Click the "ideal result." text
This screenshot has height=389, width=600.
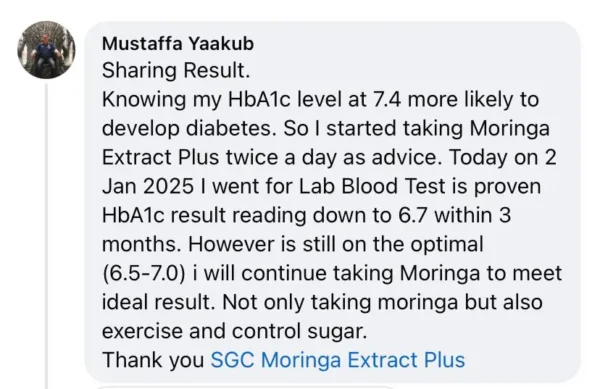point(158,302)
